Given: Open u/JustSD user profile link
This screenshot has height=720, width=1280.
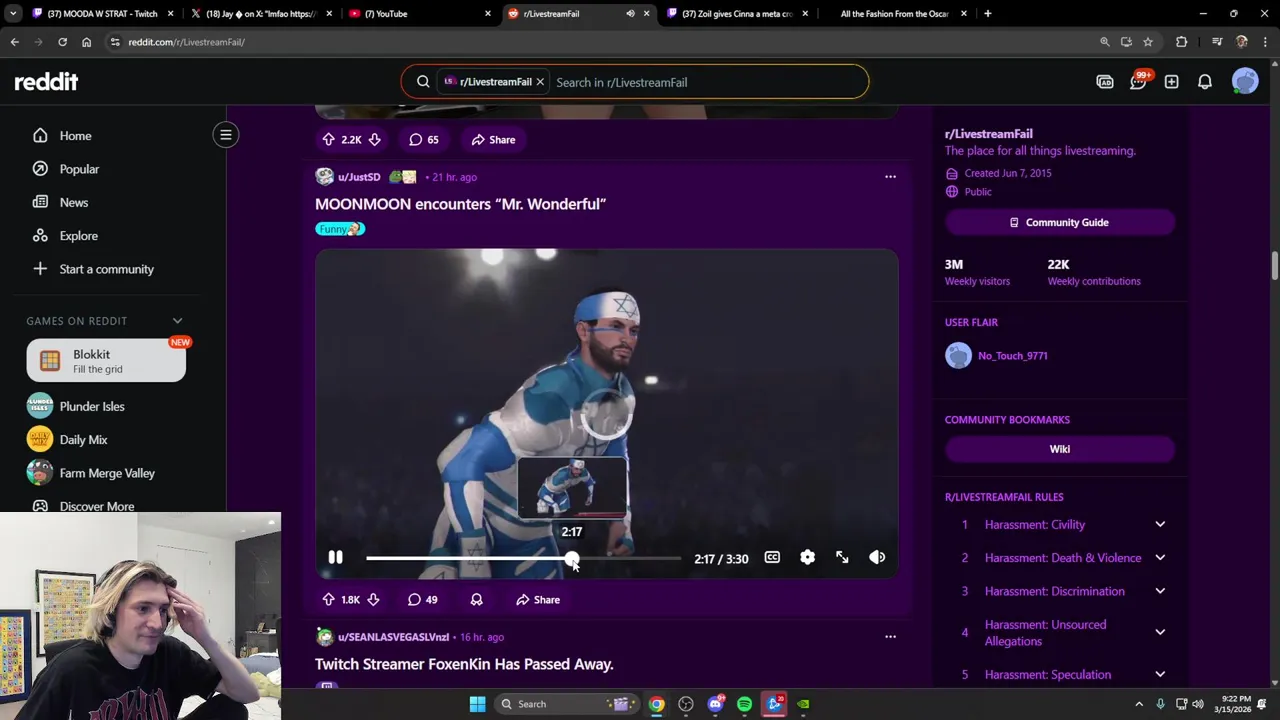Looking at the screenshot, I should click(359, 177).
